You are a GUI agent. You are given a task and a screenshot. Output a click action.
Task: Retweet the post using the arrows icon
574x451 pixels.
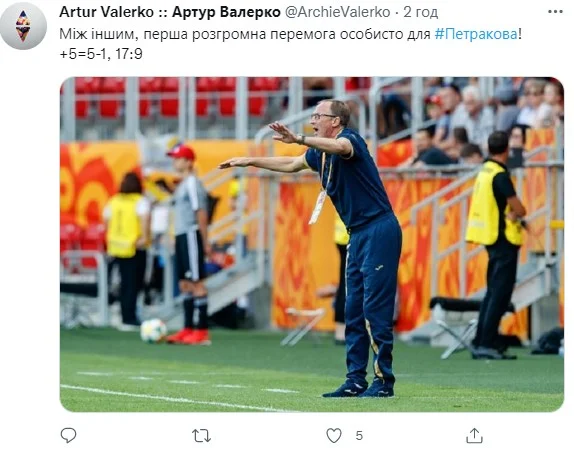pyautogui.click(x=201, y=436)
